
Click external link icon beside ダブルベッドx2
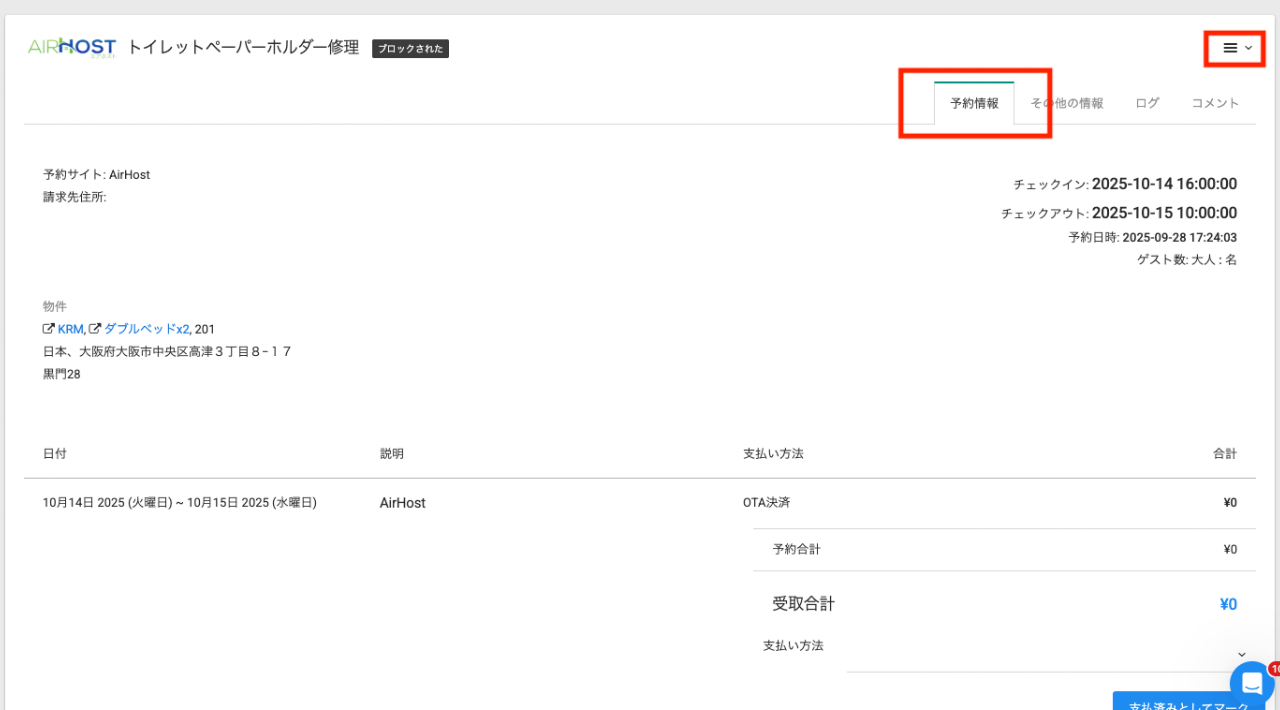95,329
